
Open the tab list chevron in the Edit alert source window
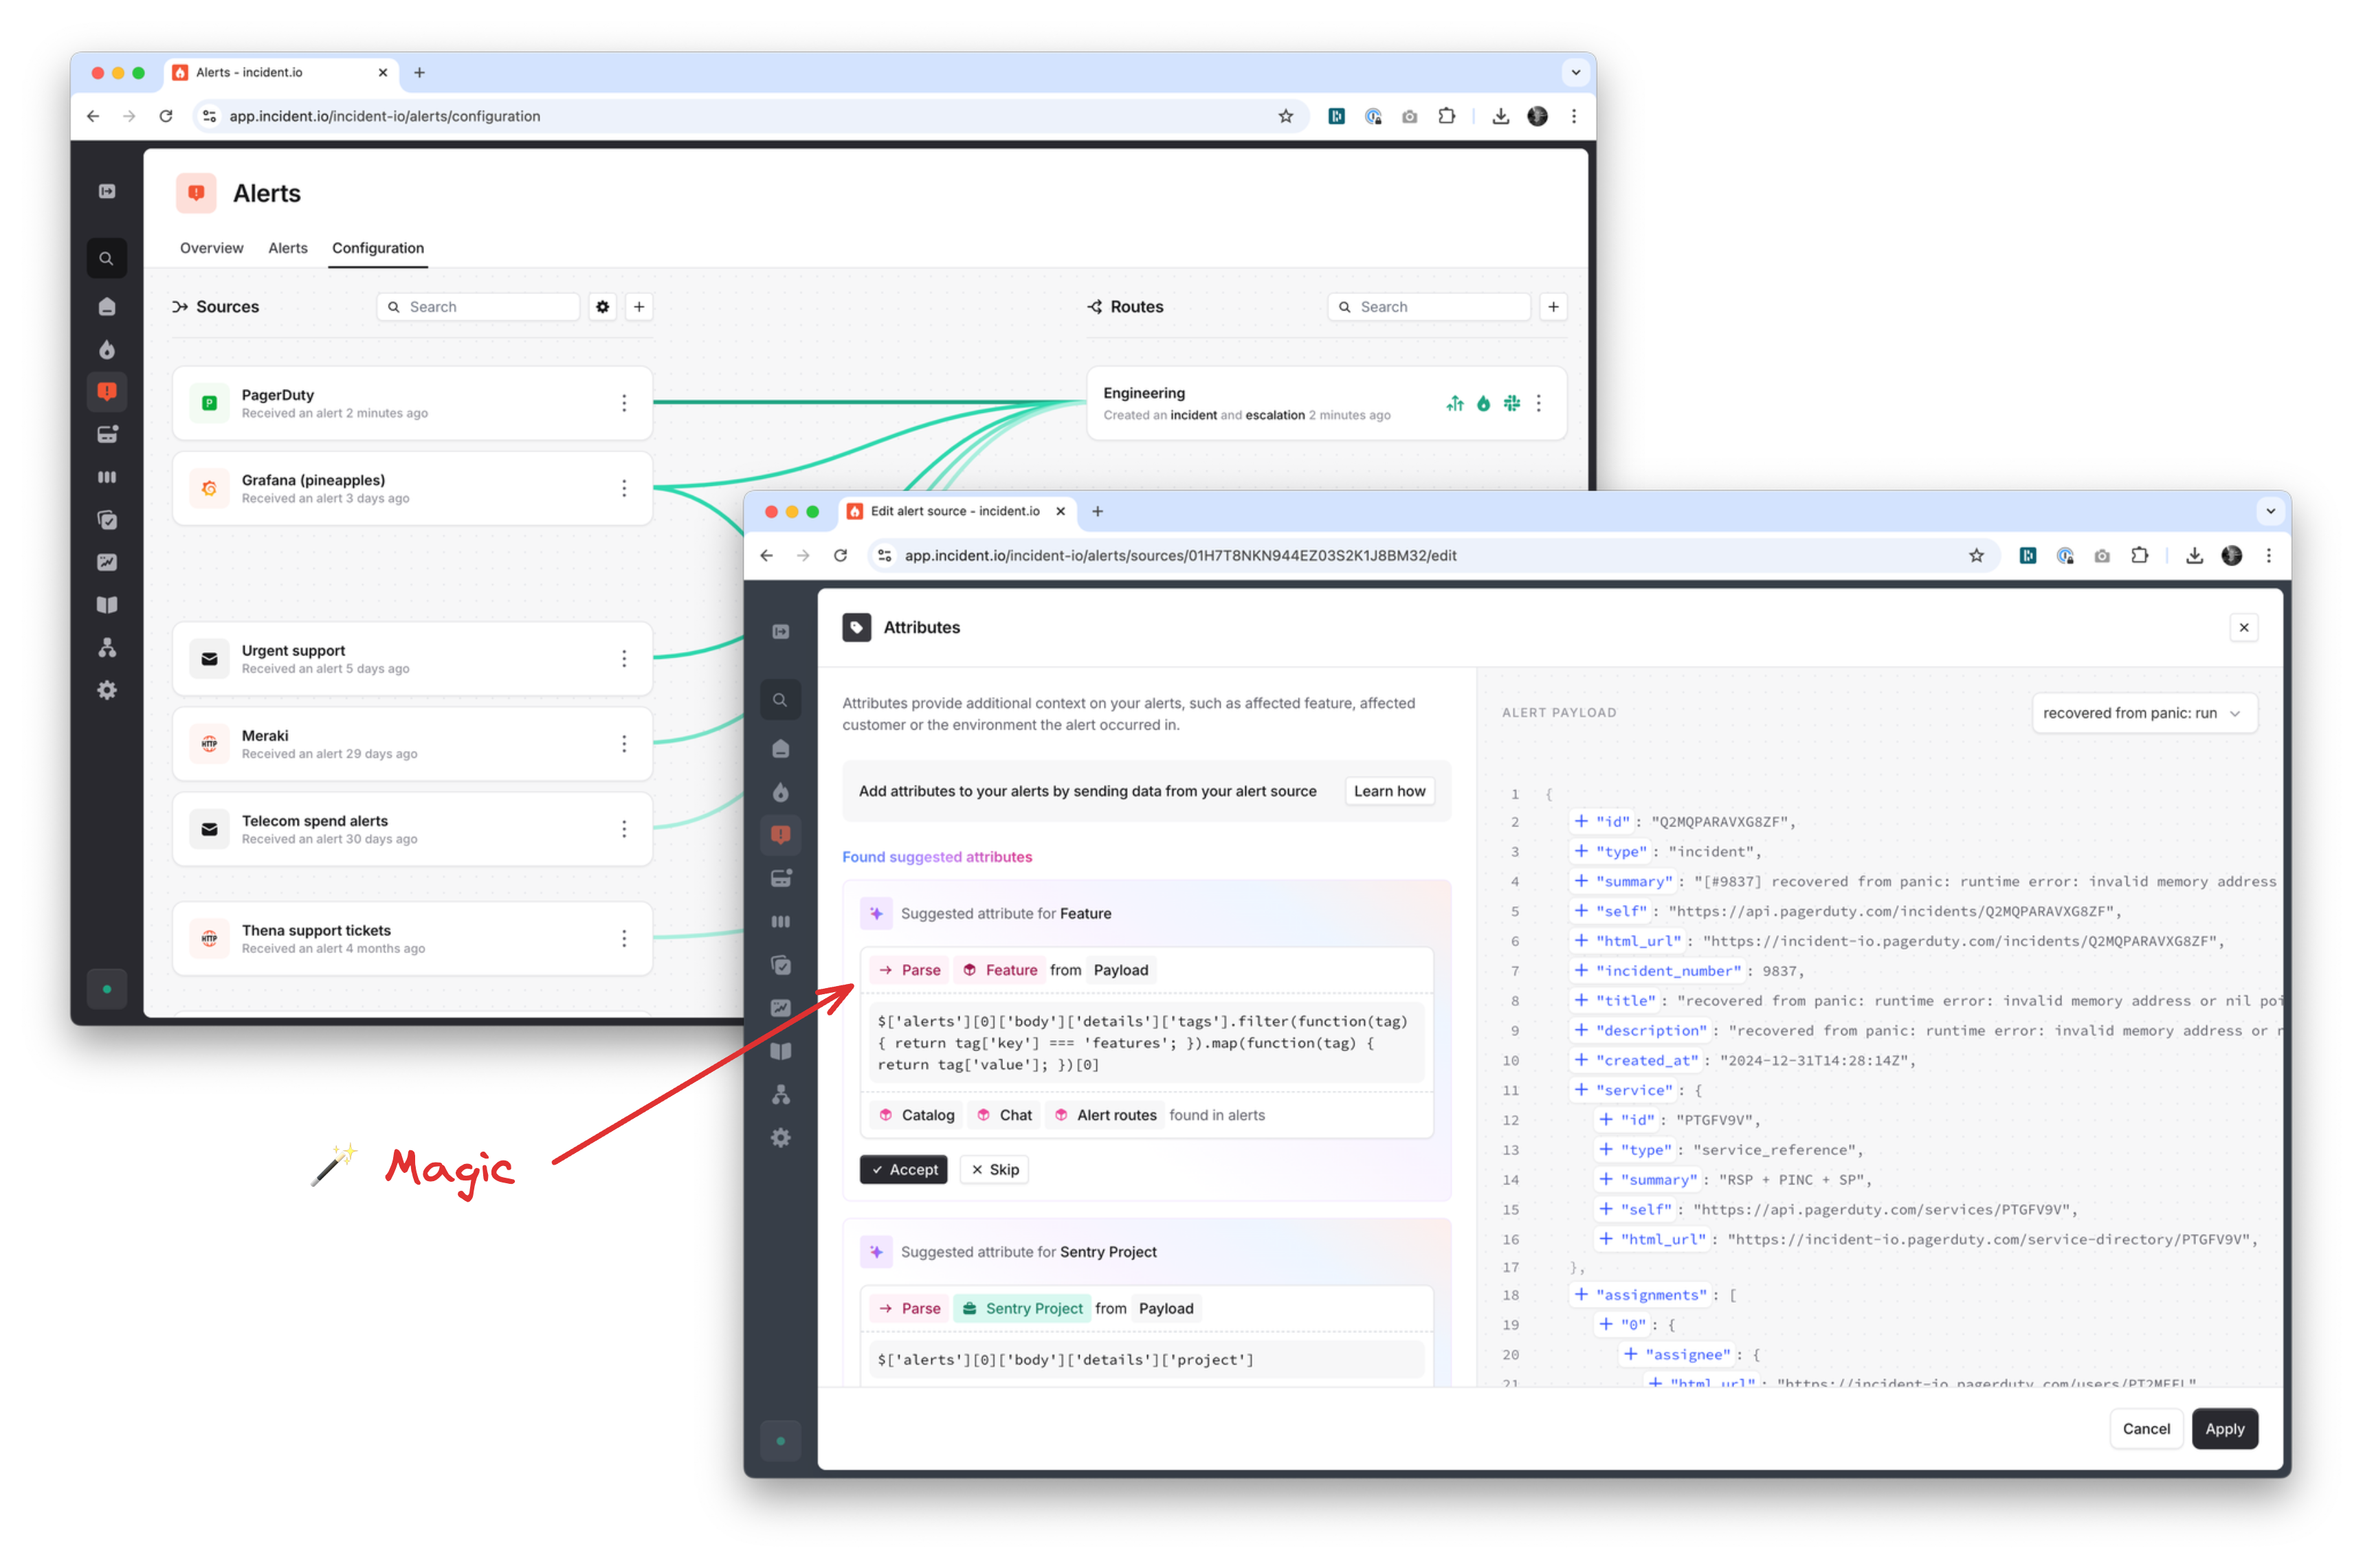[2271, 511]
